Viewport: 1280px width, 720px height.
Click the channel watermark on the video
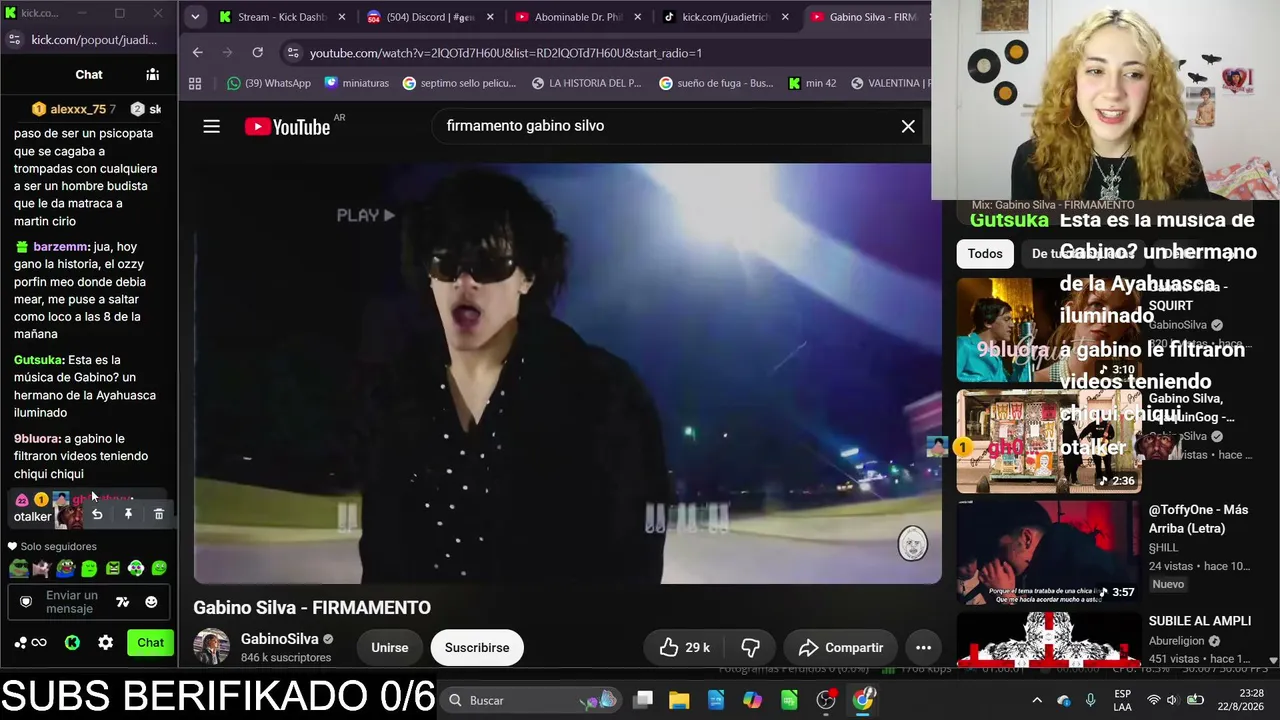click(x=912, y=543)
